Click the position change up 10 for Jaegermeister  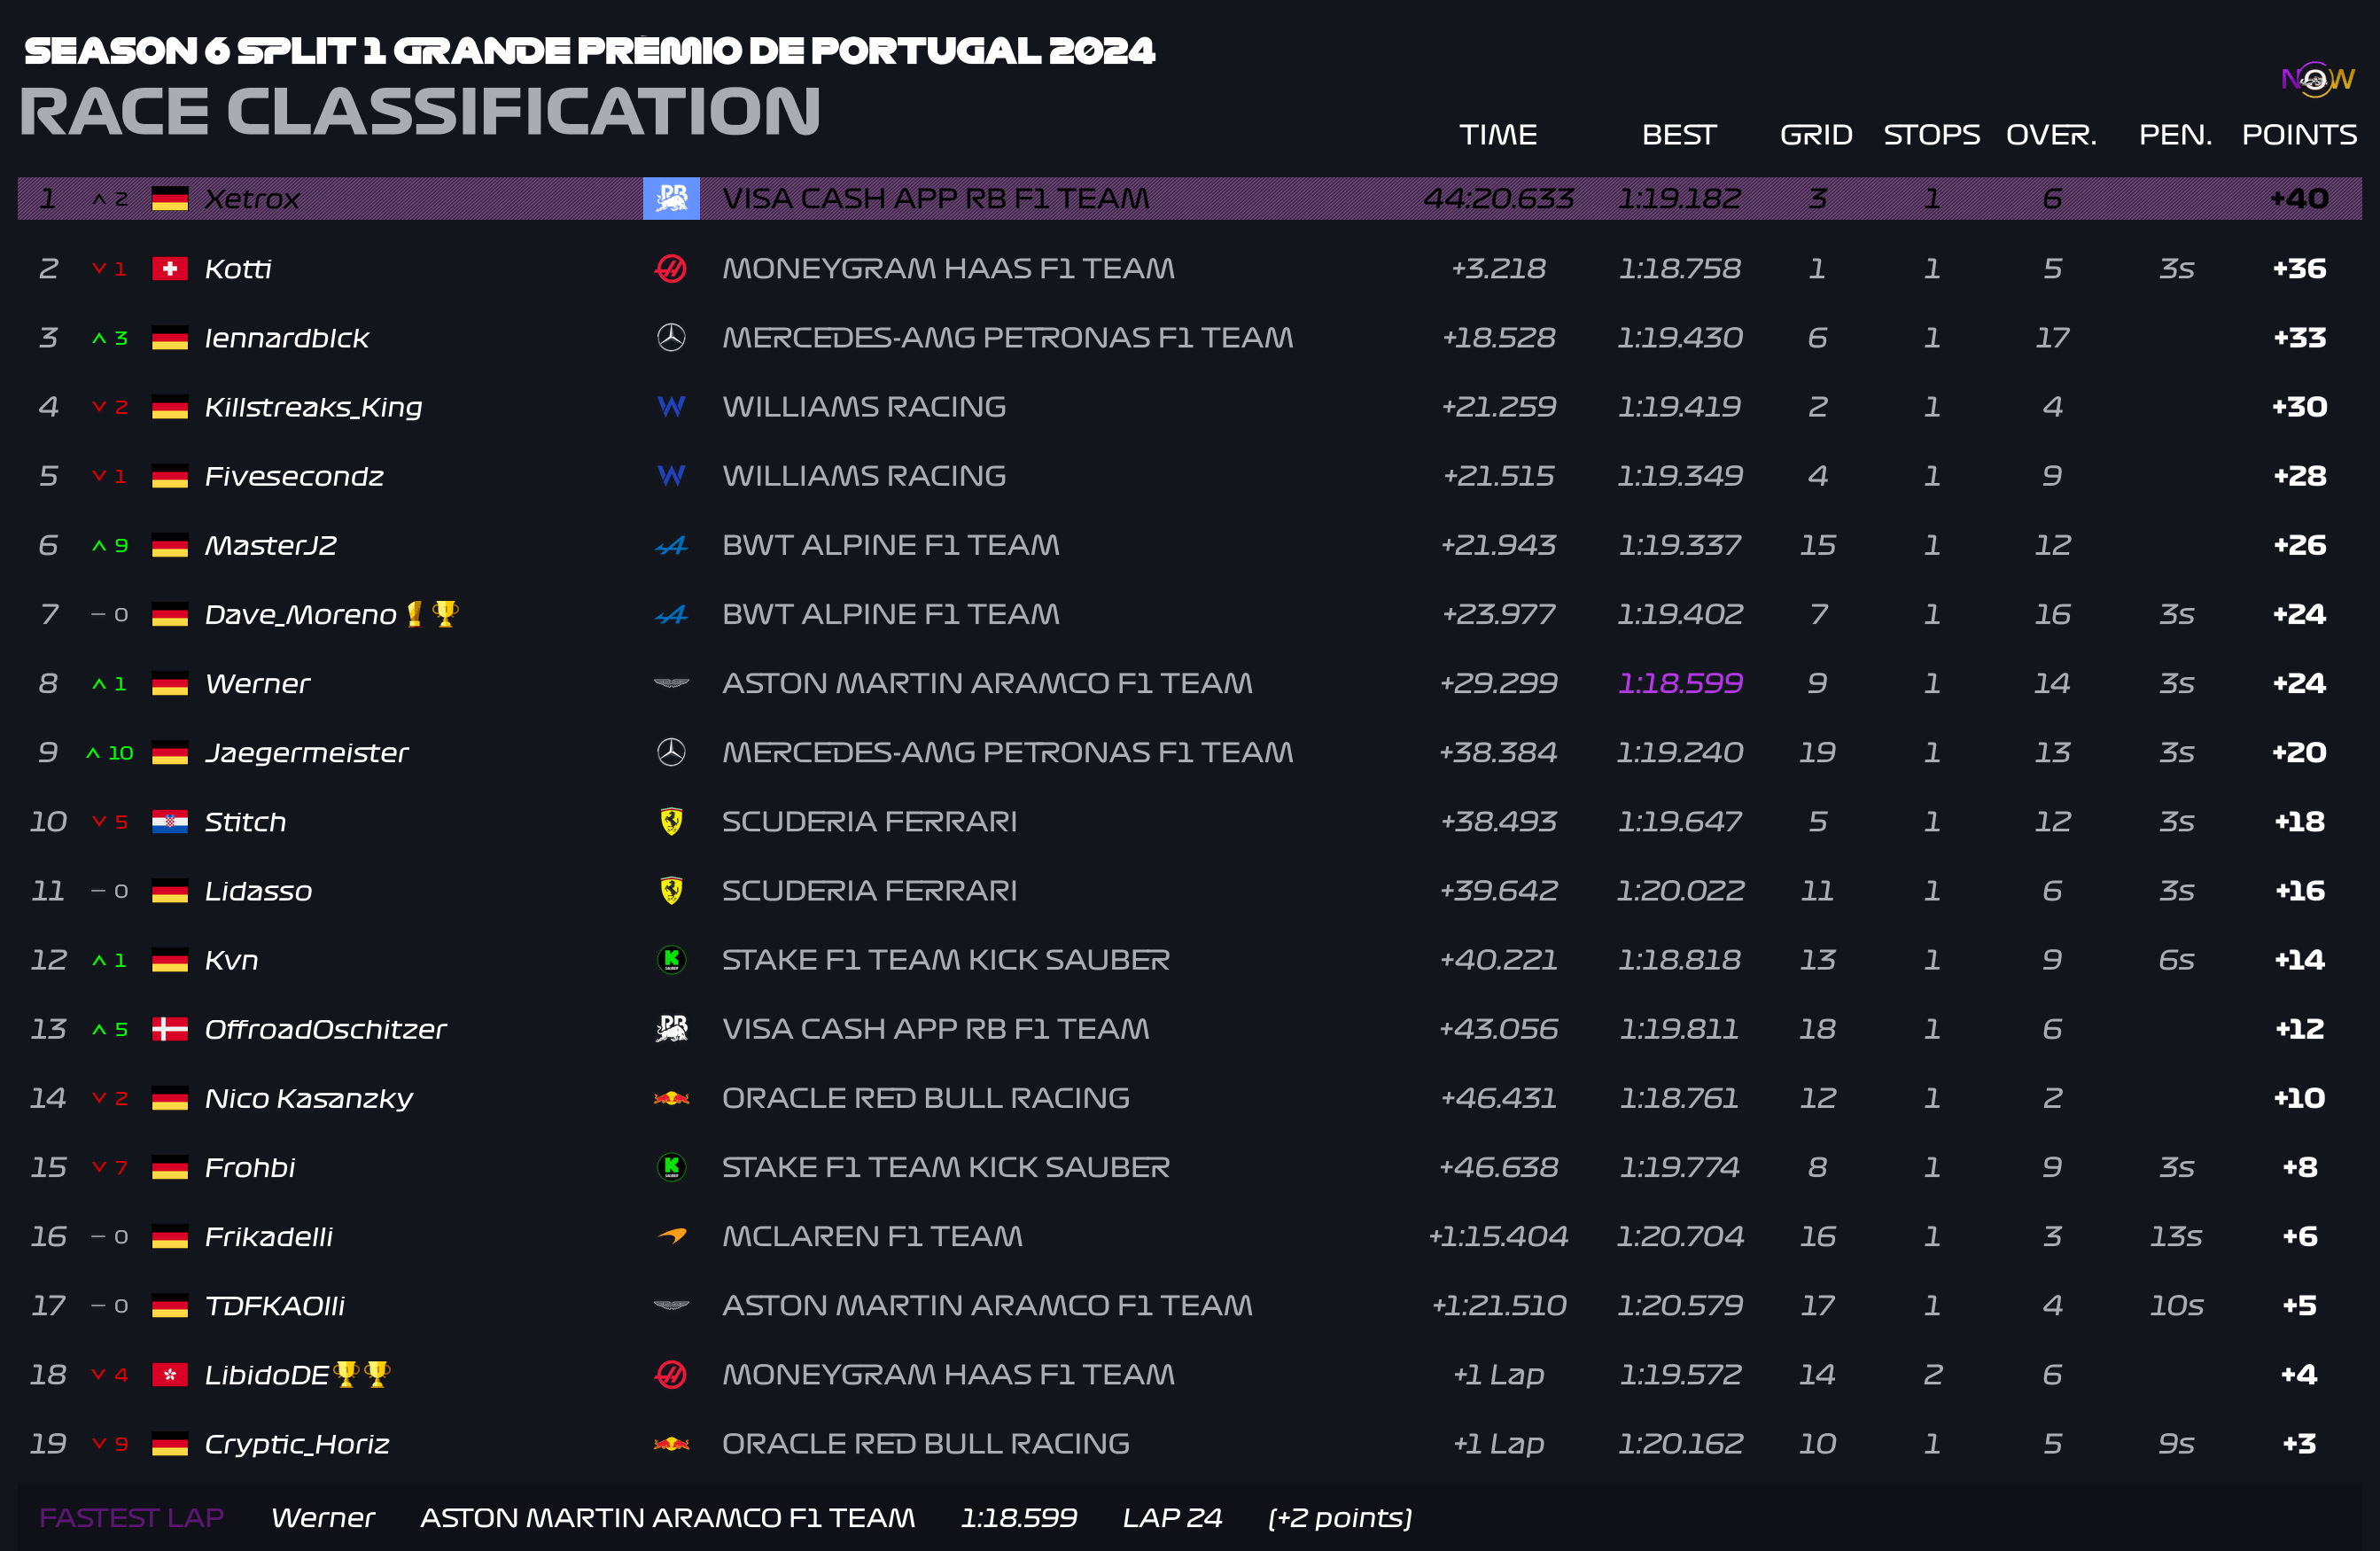point(110,752)
